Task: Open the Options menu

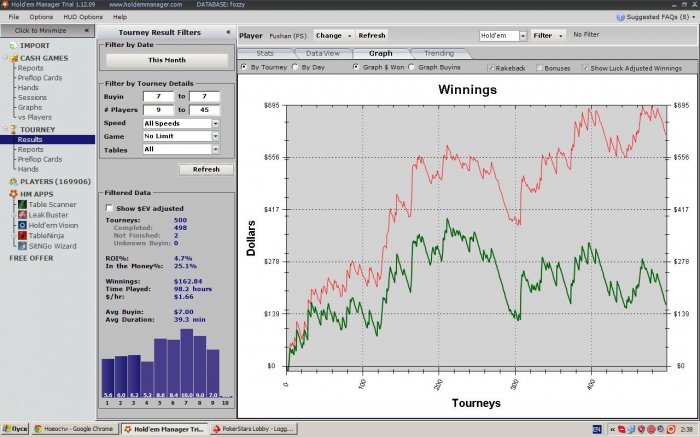Action: [x=41, y=17]
